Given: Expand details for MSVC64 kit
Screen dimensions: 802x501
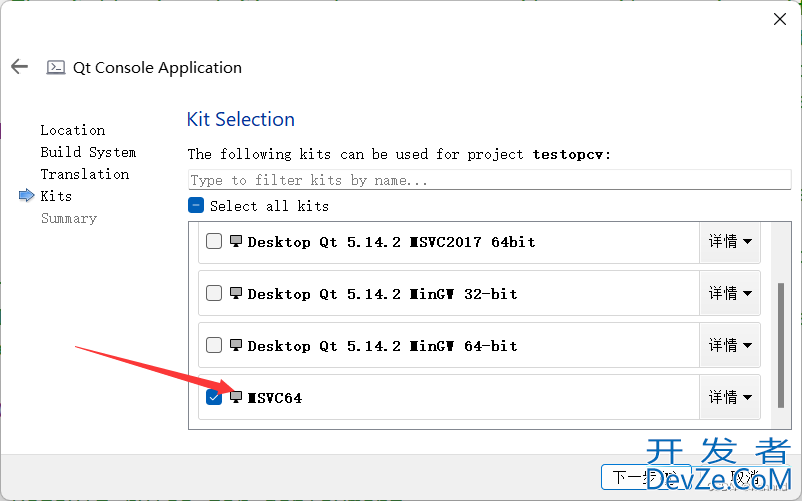Looking at the screenshot, I should point(729,397).
